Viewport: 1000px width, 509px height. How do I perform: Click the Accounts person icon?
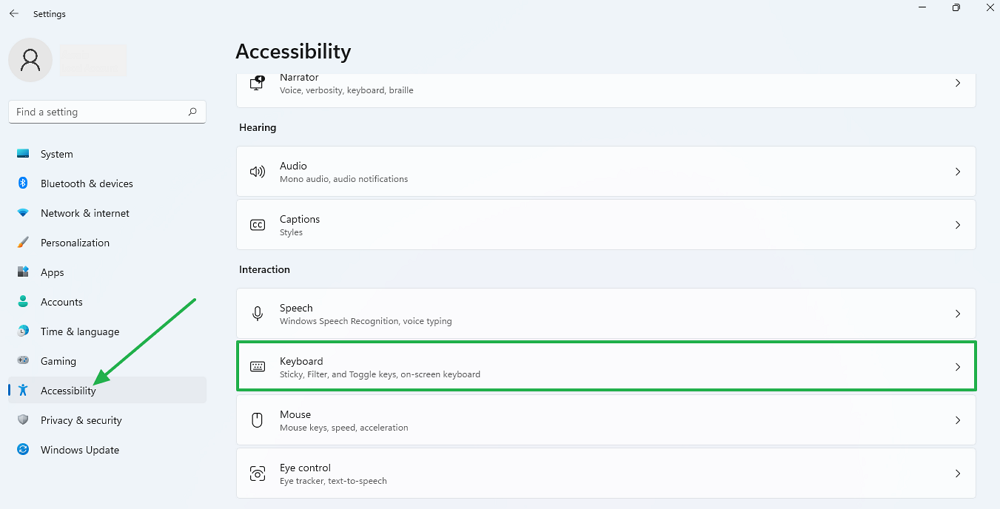coord(23,302)
